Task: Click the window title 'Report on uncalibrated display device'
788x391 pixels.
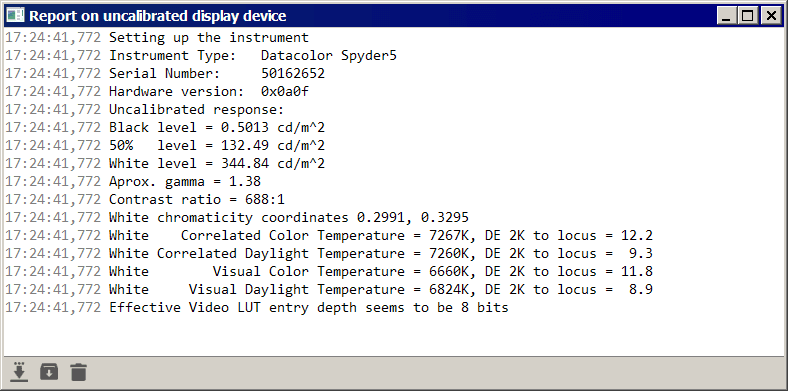Action: [158, 16]
